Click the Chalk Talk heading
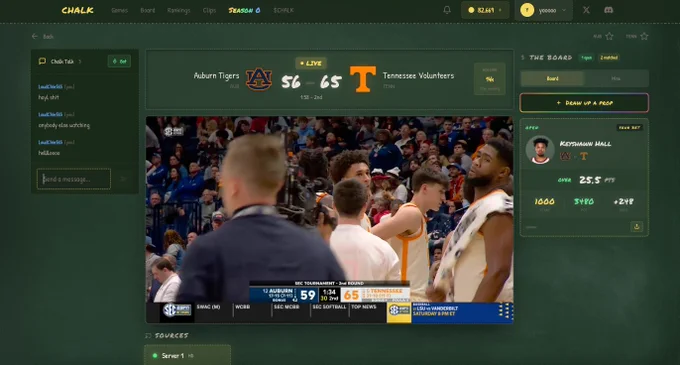The image size is (680, 365). pos(62,62)
